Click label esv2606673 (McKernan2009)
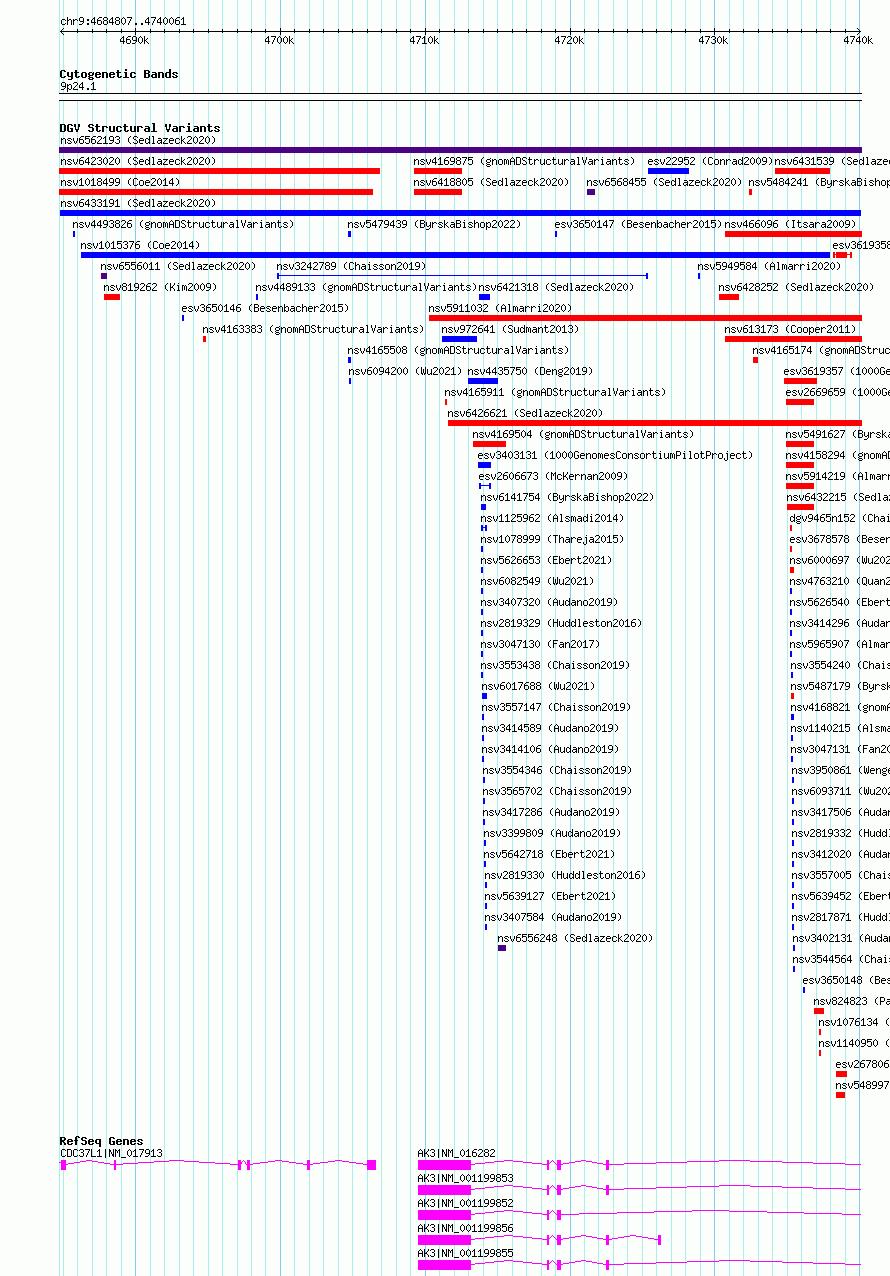890x1276 pixels. click(x=553, y=476)
